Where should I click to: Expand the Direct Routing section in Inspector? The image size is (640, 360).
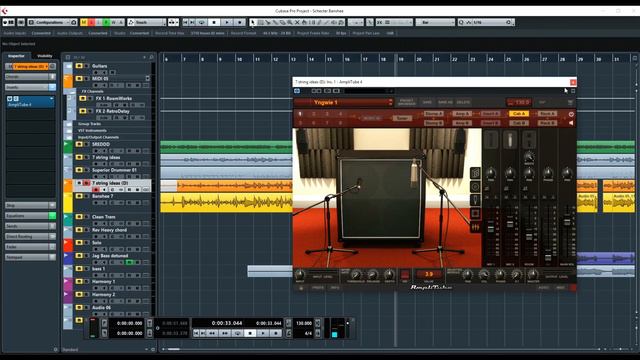(31, 236)
